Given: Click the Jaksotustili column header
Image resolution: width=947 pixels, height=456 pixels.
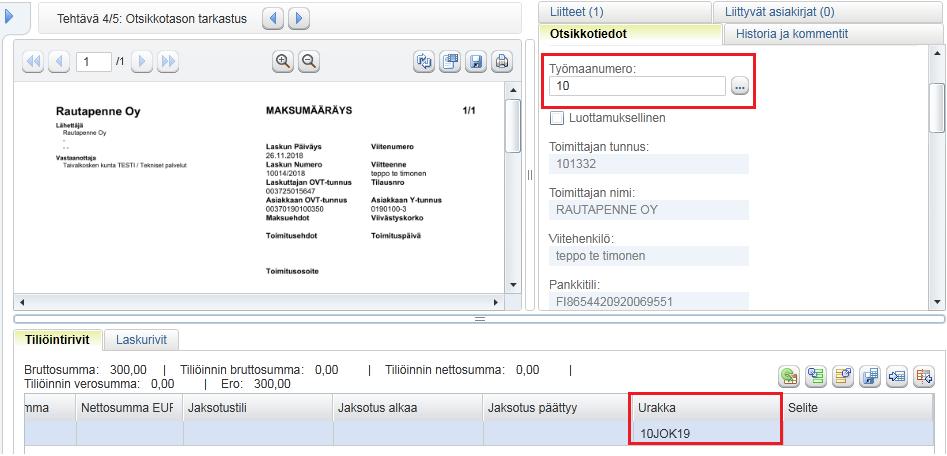Looking at the screenshot, I should coord(258,408).
